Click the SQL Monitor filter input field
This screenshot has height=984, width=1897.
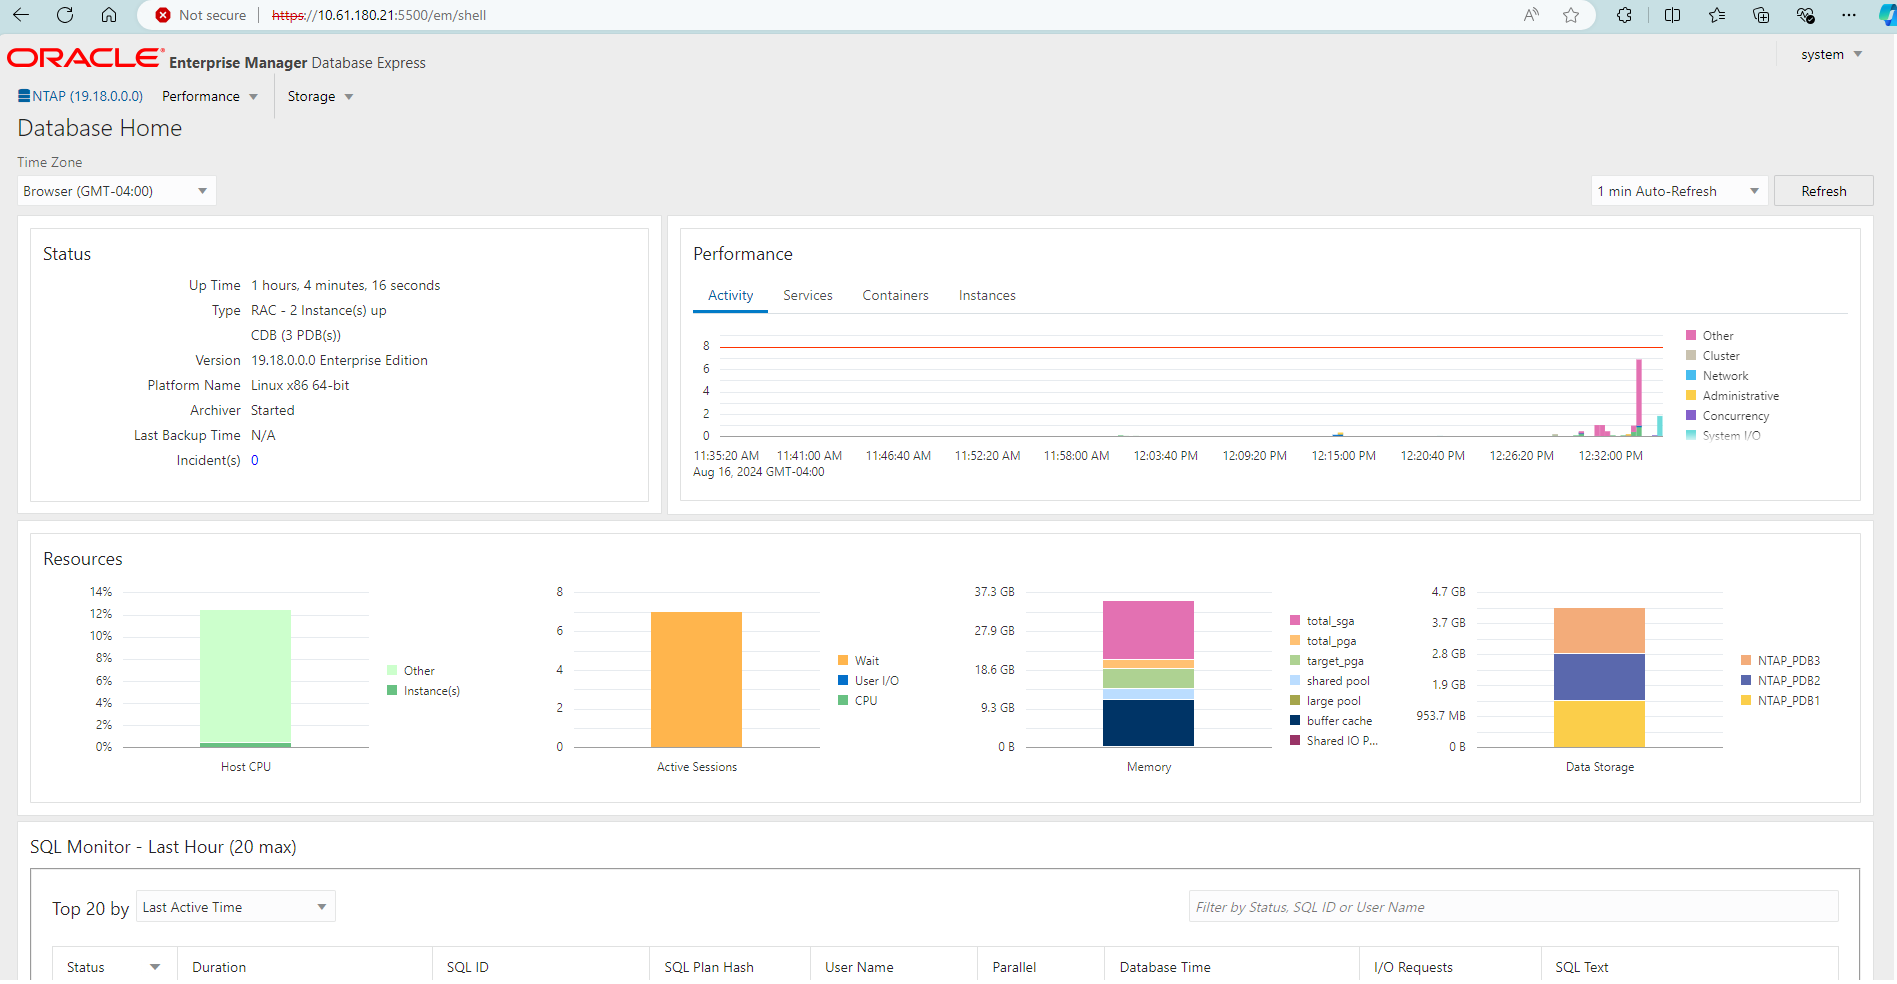click(1512, 907)
